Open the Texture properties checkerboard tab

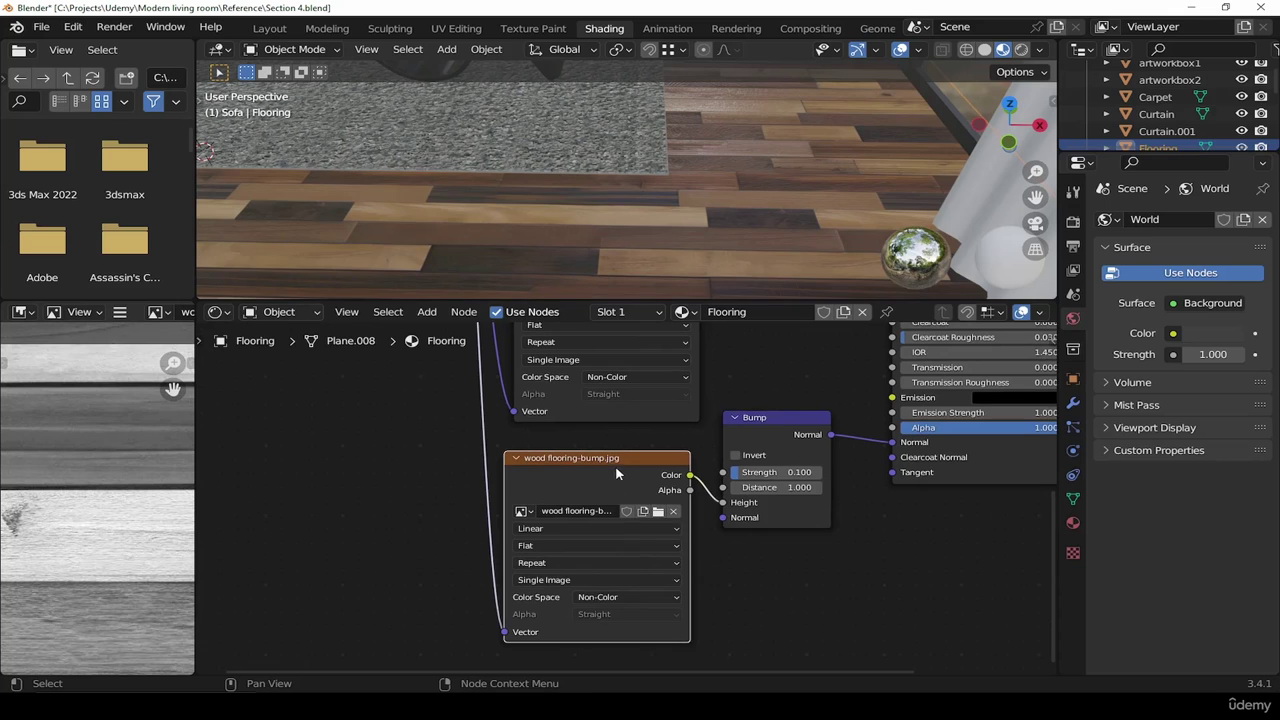(x=1073, y=553)
